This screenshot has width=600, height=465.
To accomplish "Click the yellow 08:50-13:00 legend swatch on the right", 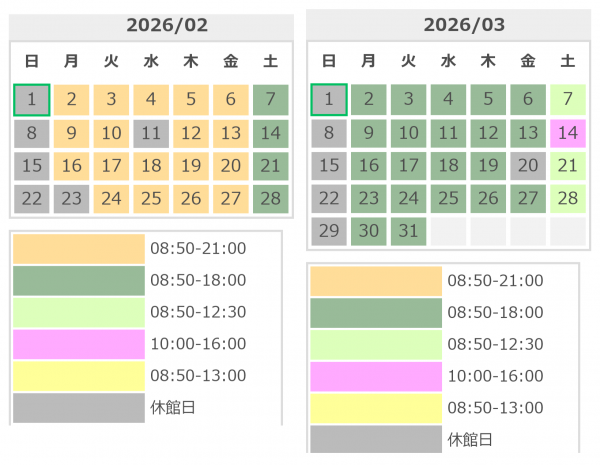I will click(x=375, y=408).
